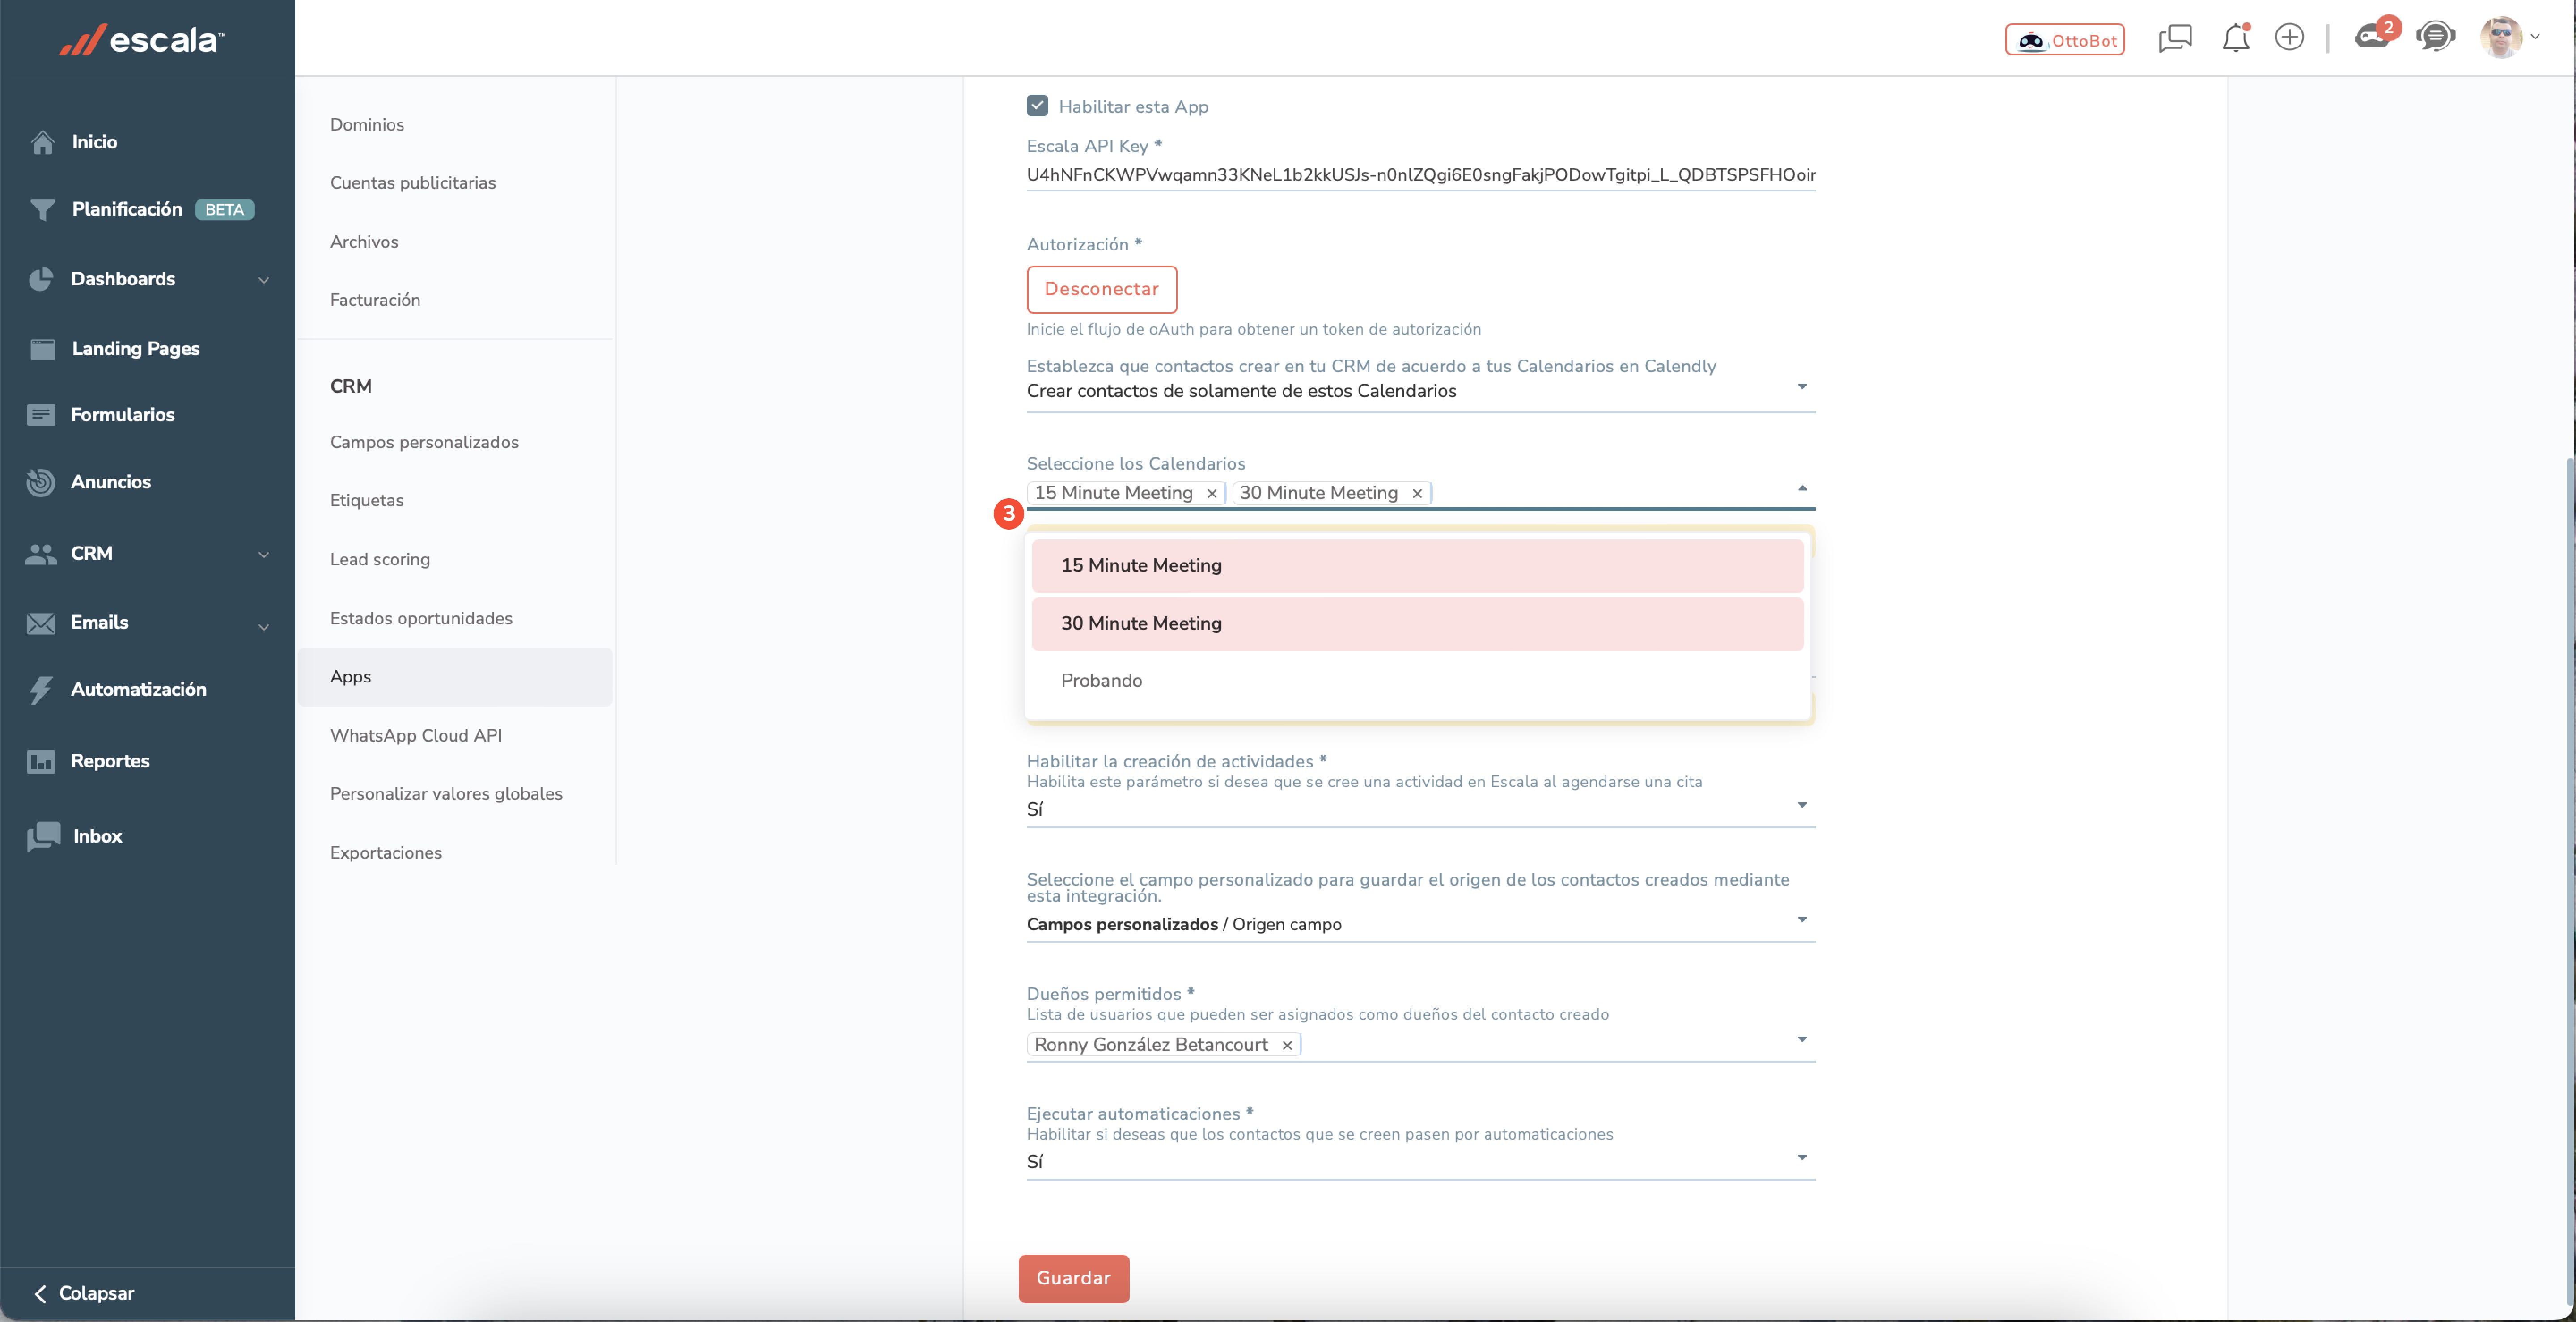The height and width of the screenshot is (1322, 2576).
Task: Click the Dashboards pie chart icon
Action: pos(41,279)
